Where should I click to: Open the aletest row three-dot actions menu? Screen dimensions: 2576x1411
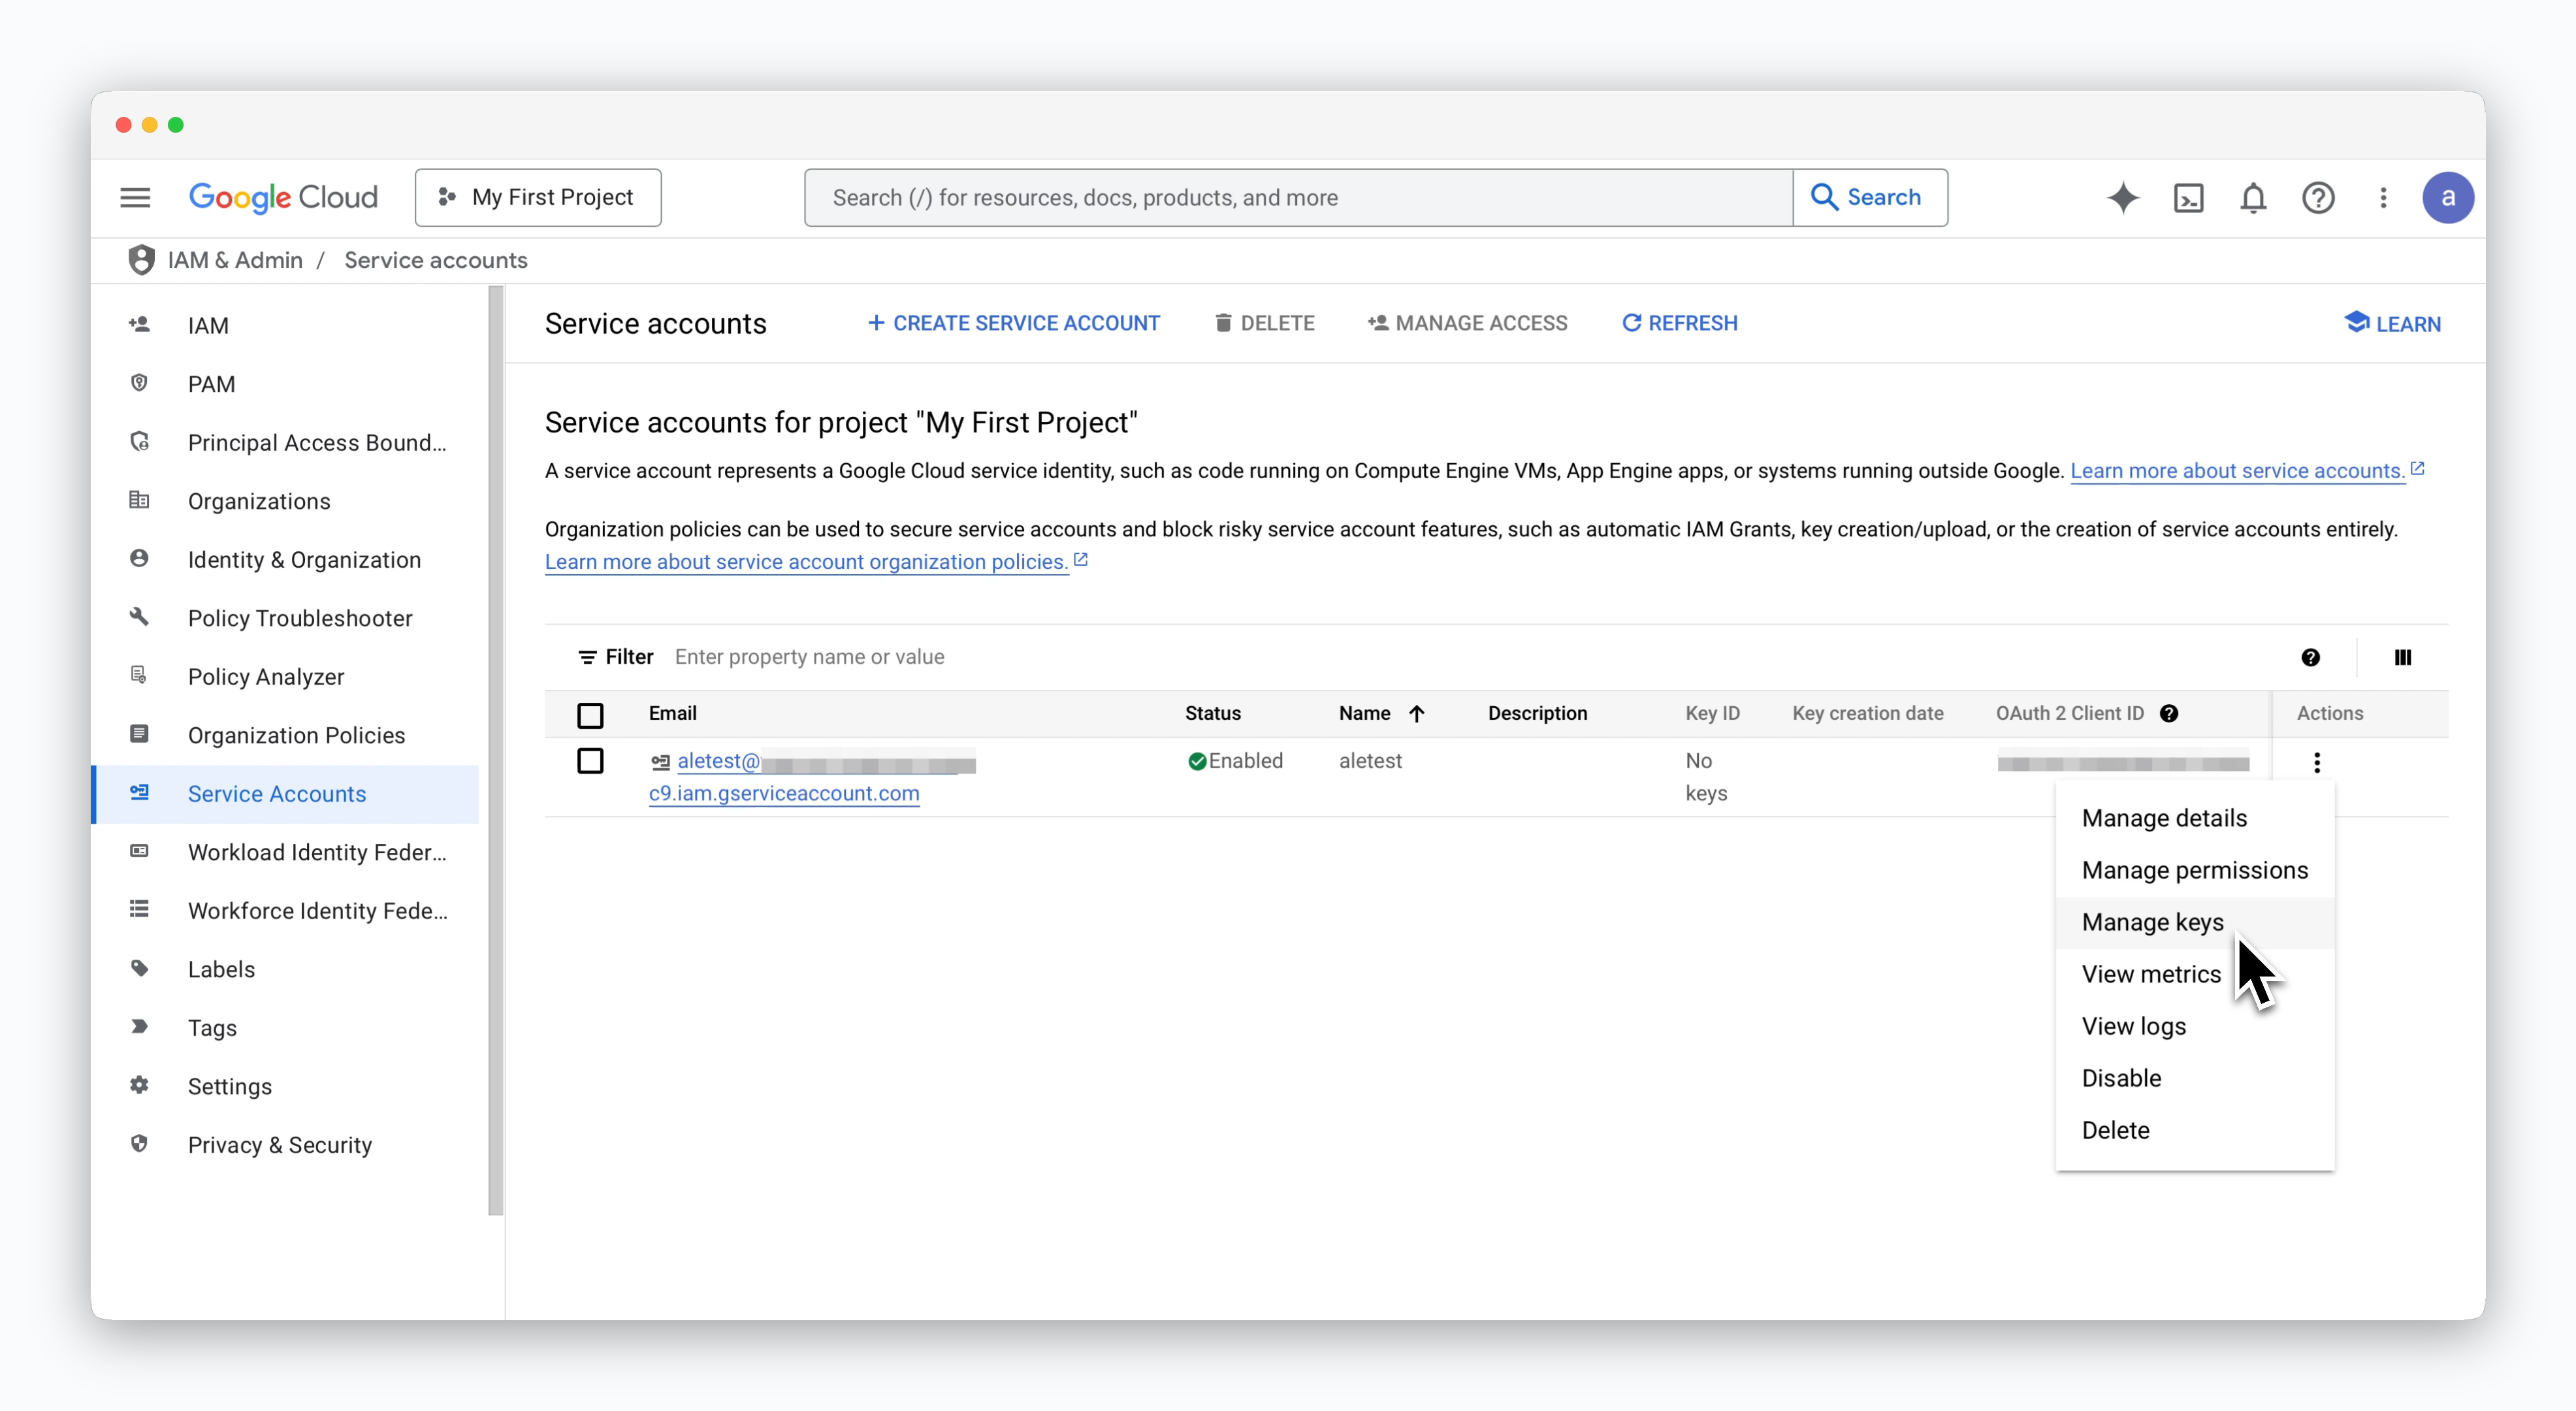tap(2316, 762)
